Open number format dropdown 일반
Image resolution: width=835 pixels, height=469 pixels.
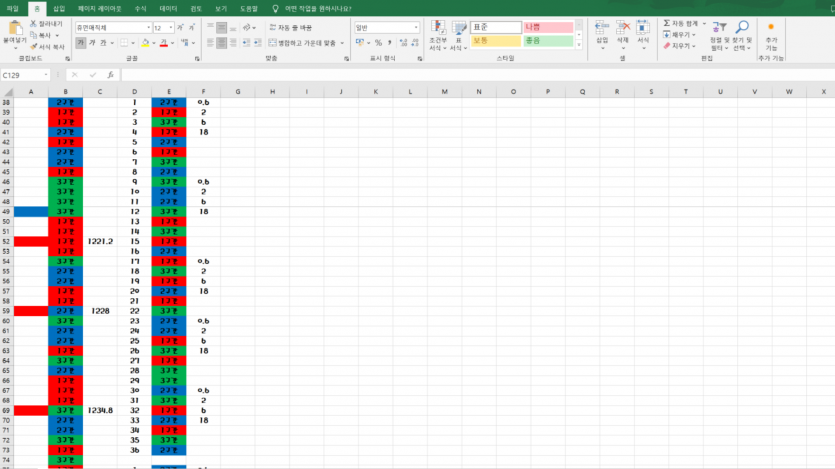(x=415, y=28)
